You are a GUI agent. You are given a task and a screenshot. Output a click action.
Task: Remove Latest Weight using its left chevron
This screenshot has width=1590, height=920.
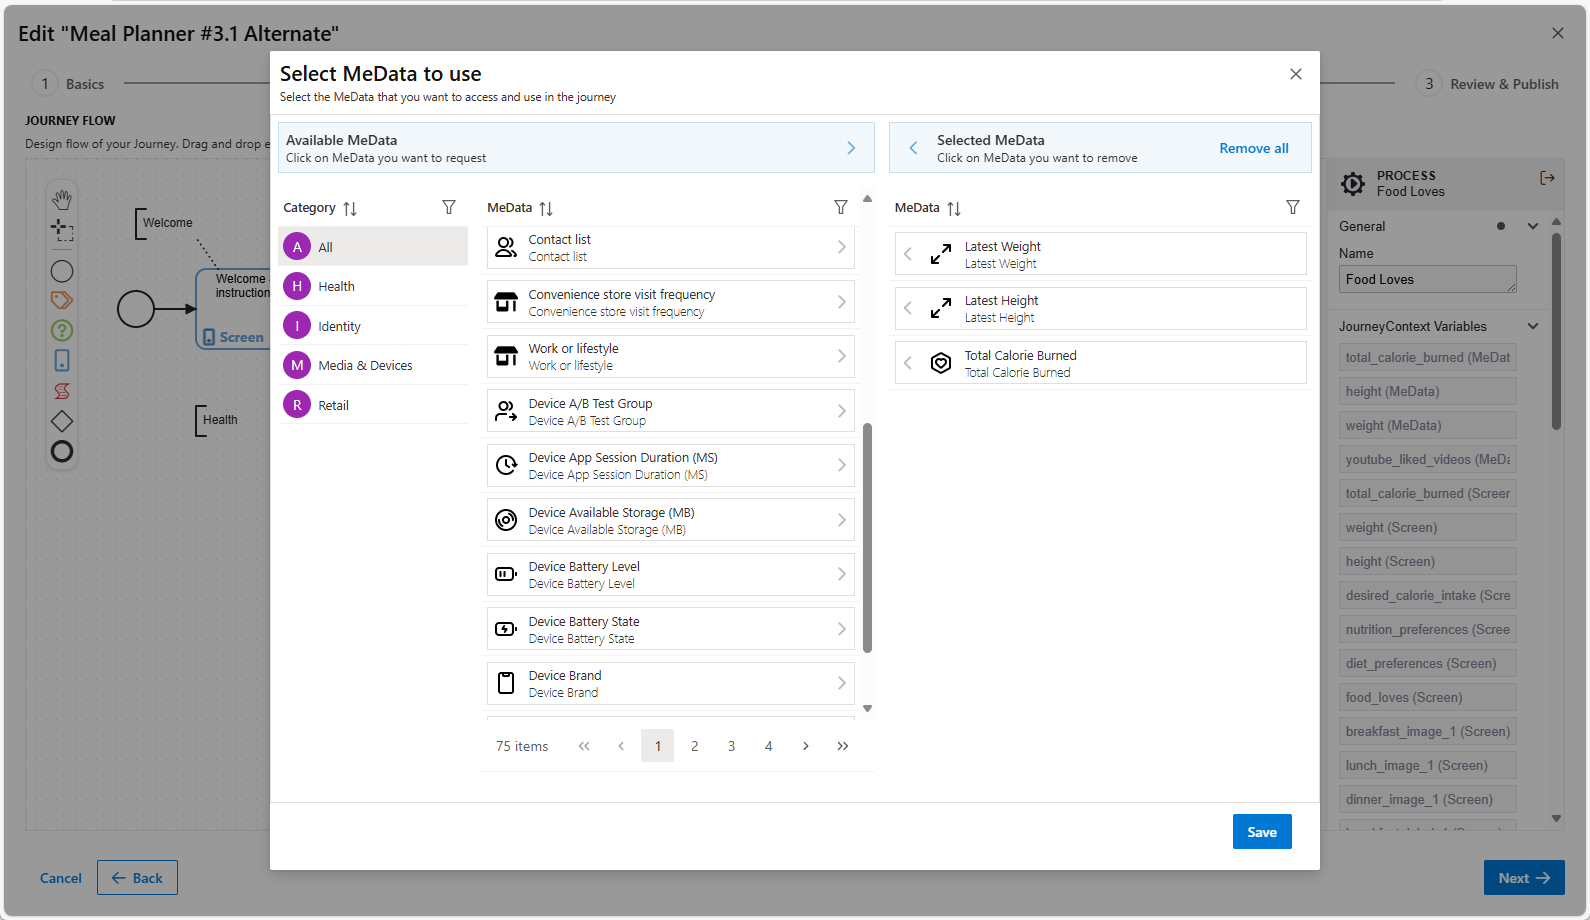(908, 254)
